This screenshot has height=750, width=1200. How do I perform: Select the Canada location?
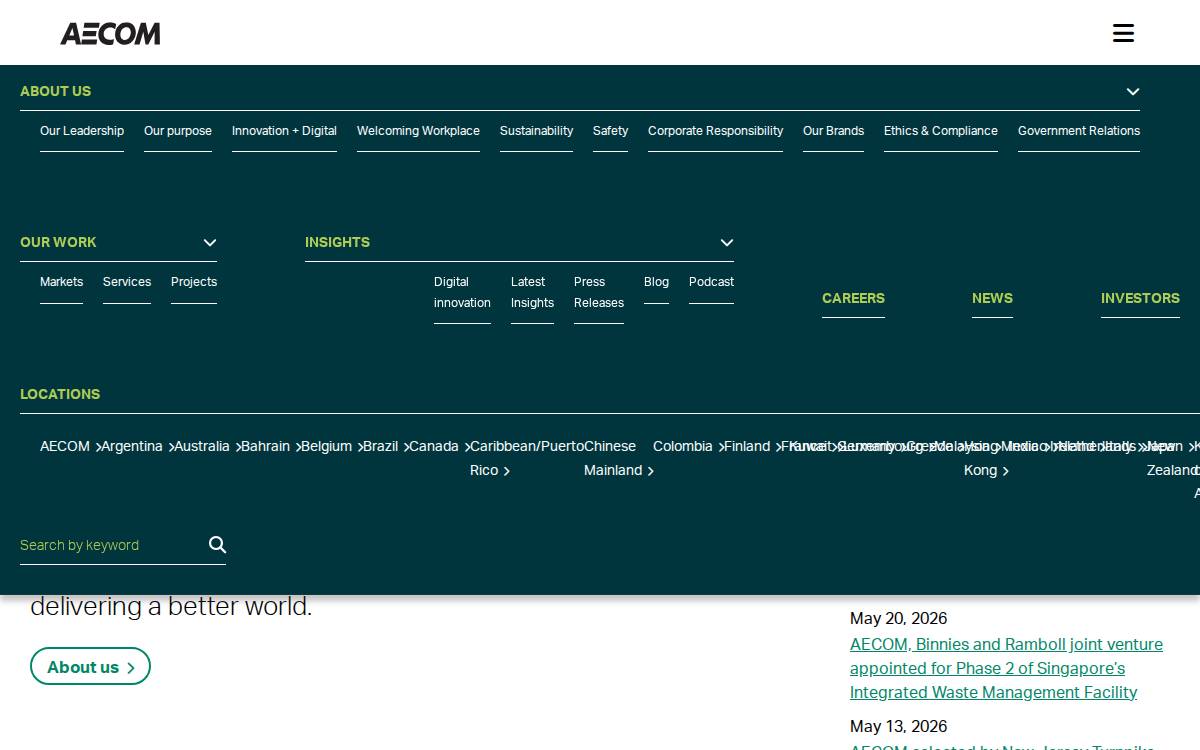click(x=440, y=446)
